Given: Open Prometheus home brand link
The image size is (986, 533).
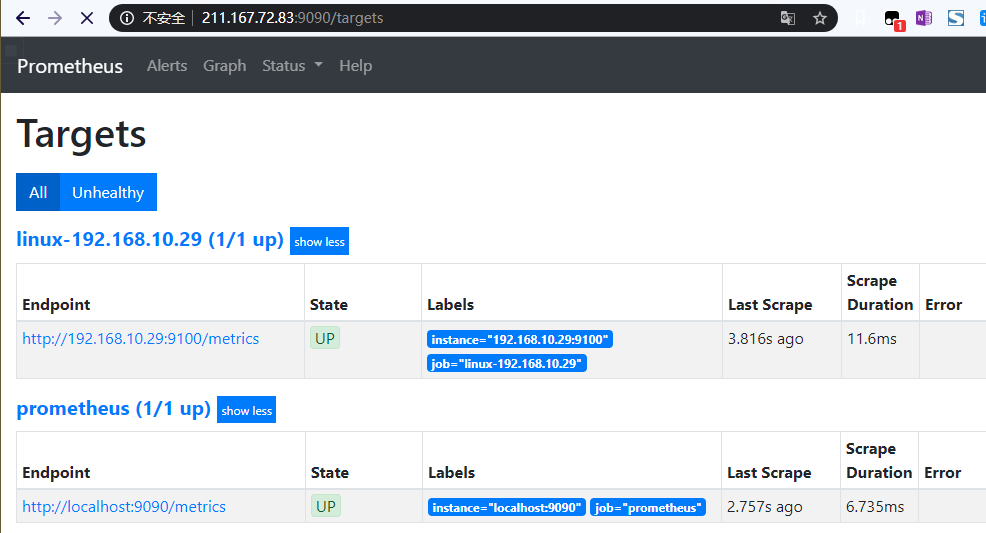Looking at the screenshot, I should [x=70, y=66].
